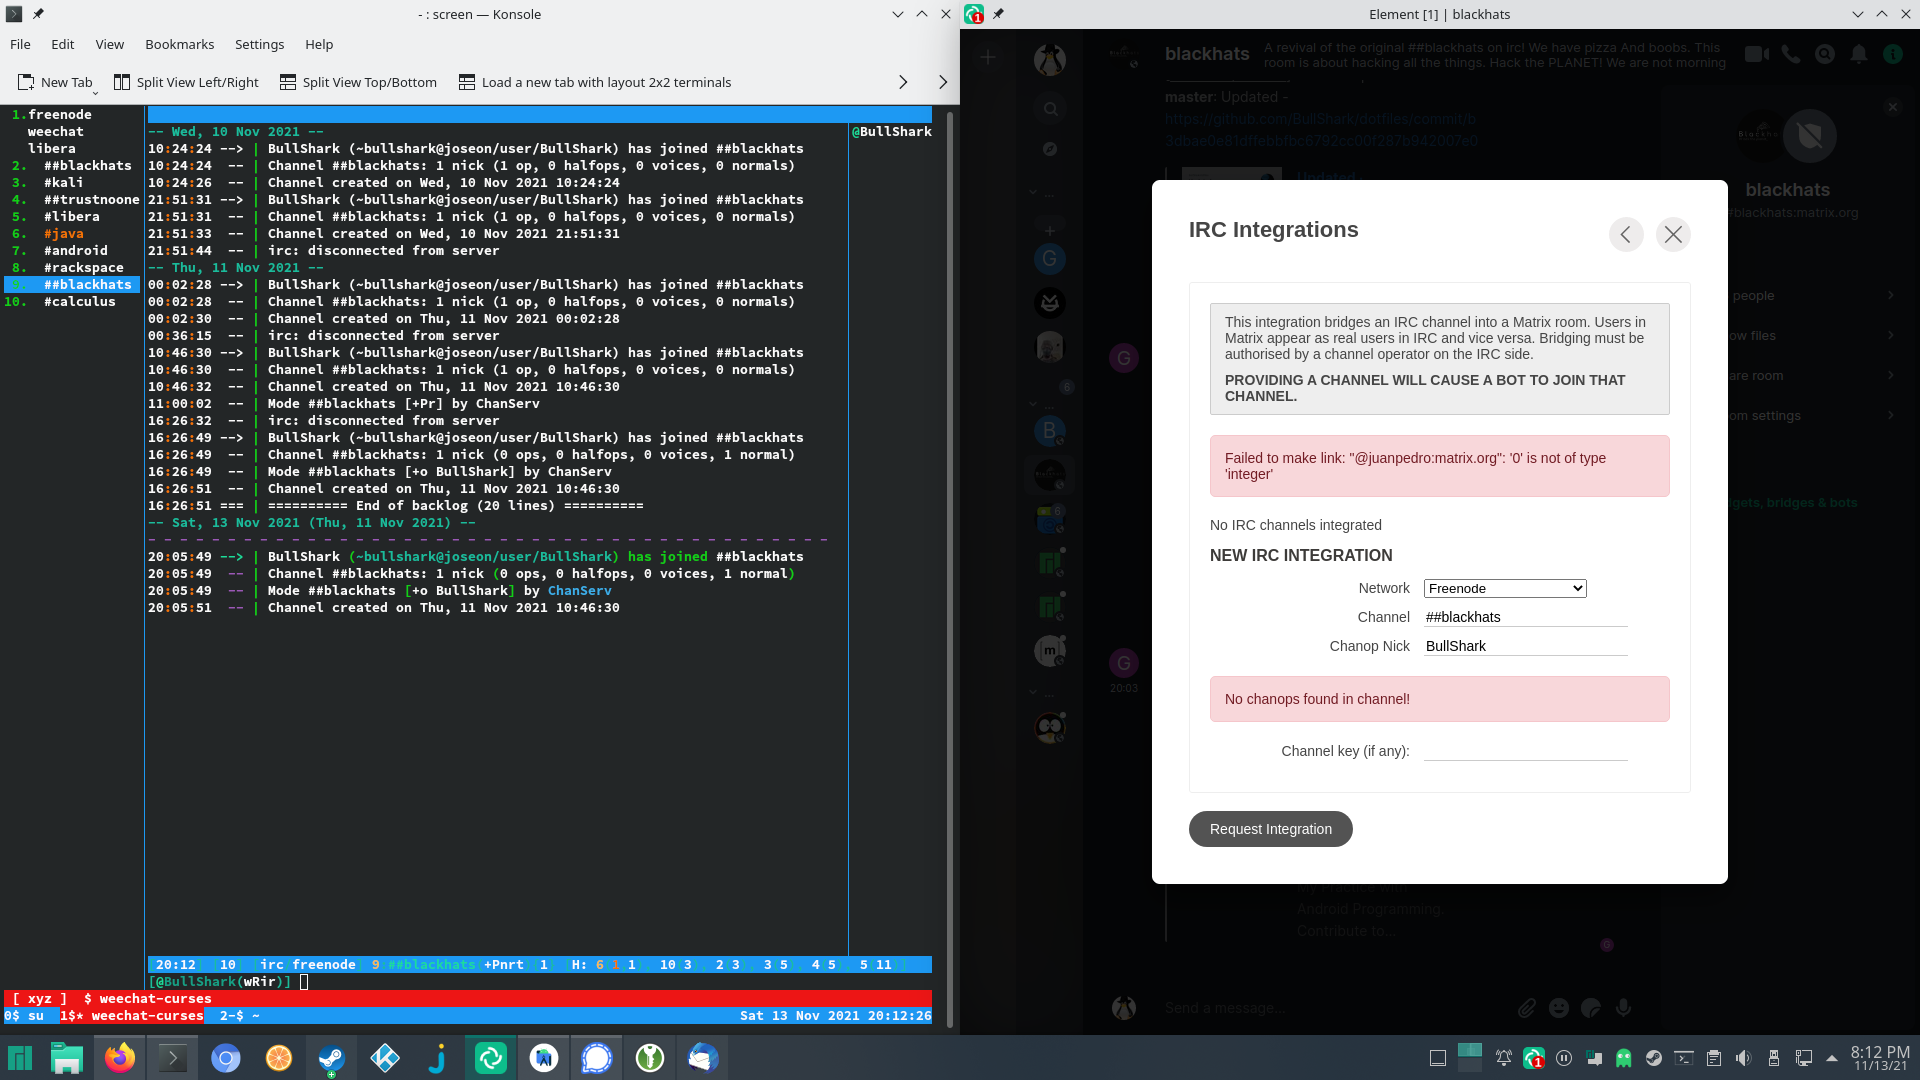Open room info for blackhats

[1895, 54]
